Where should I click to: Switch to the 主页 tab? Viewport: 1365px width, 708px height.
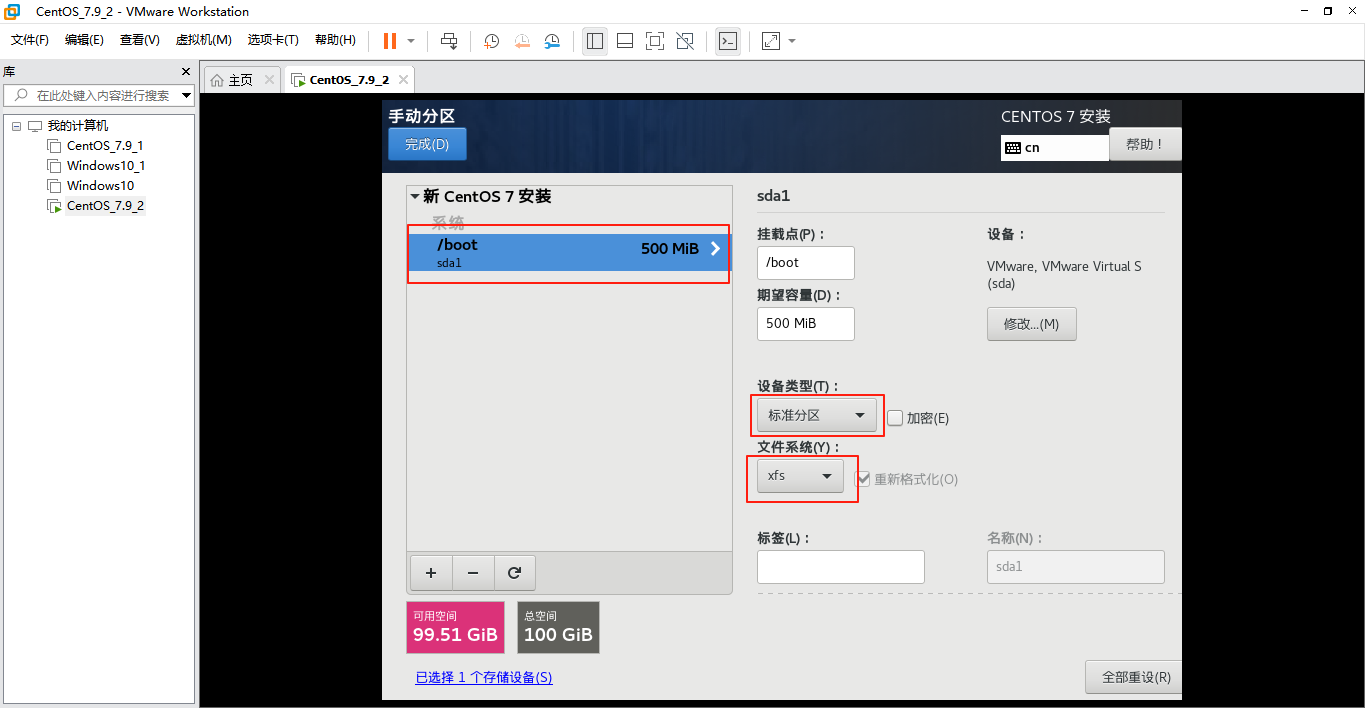pos(241,80)
